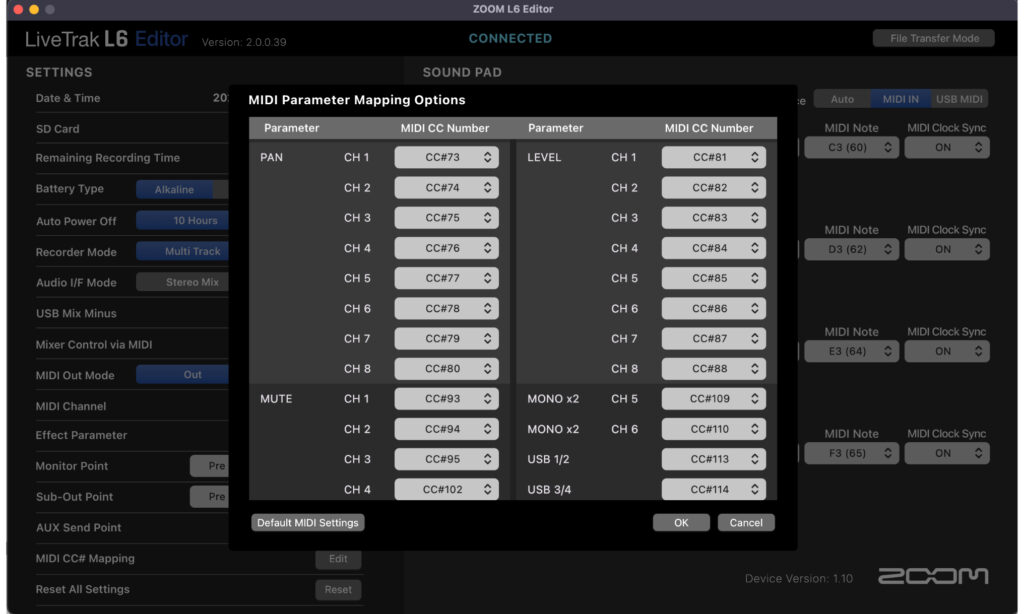This screenshot has height=614, width=1024.
Task: Open PAN CH 5 CC#77 dropdown
Action: 446,278
